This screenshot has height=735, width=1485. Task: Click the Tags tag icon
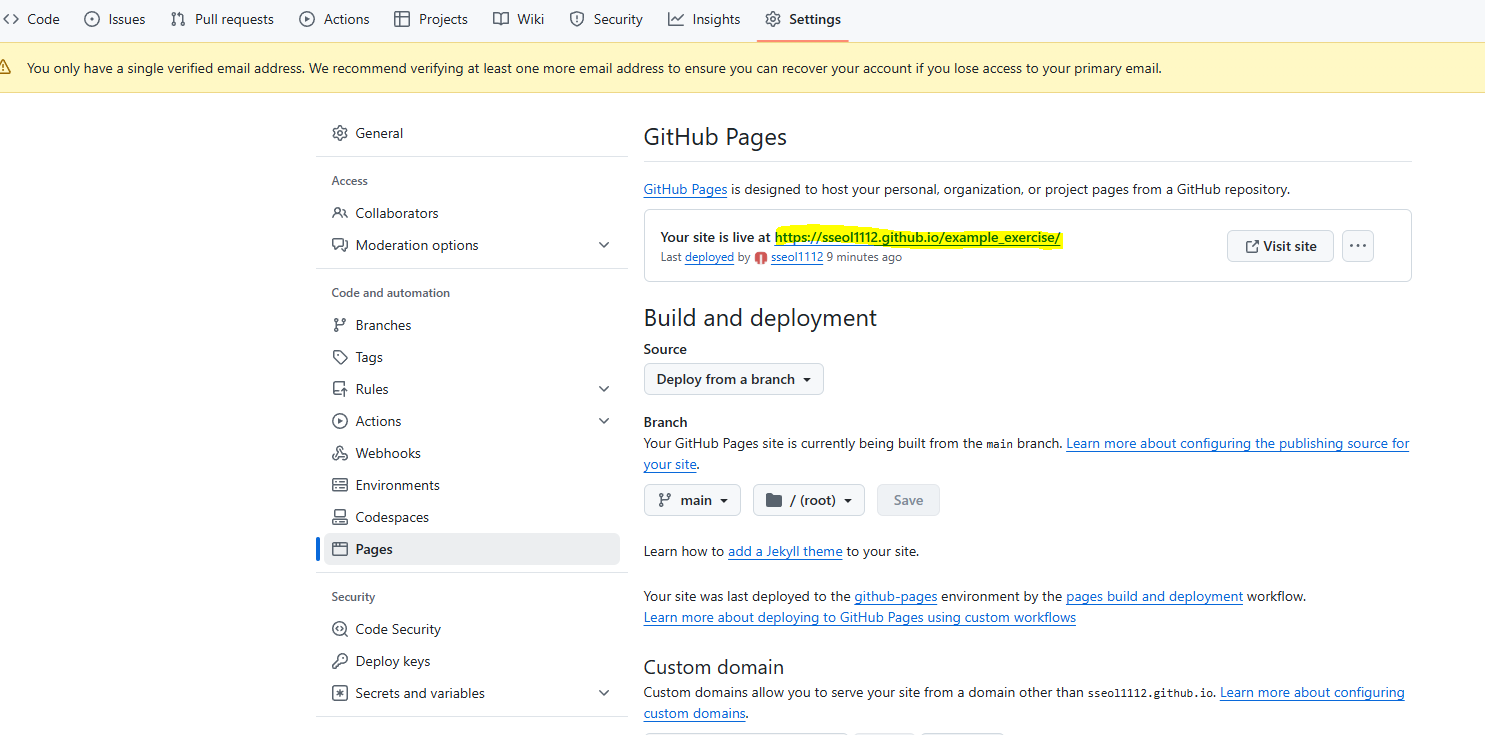[340, 357]
